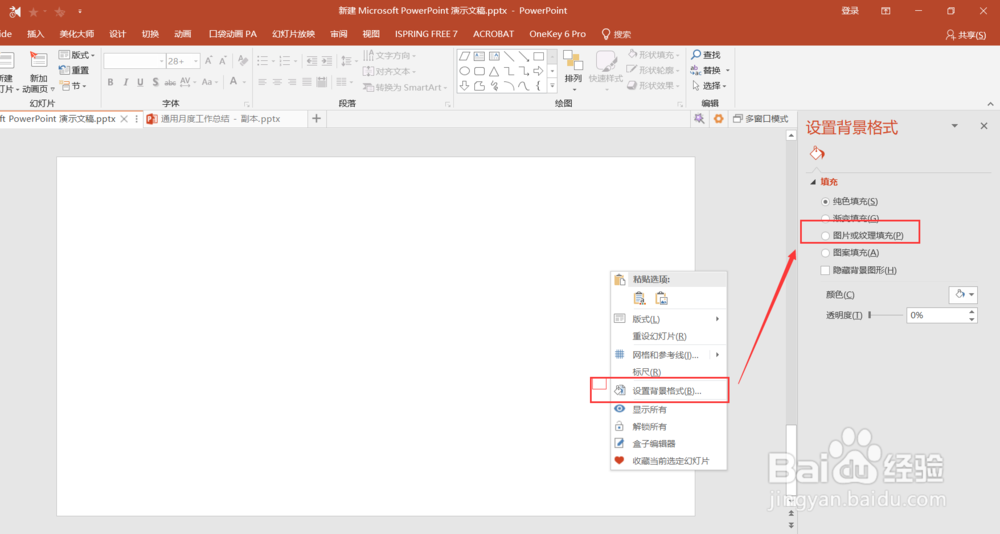Open the 动画 ribbon tab
The image size is (1000, 534).
coord(183,34)
